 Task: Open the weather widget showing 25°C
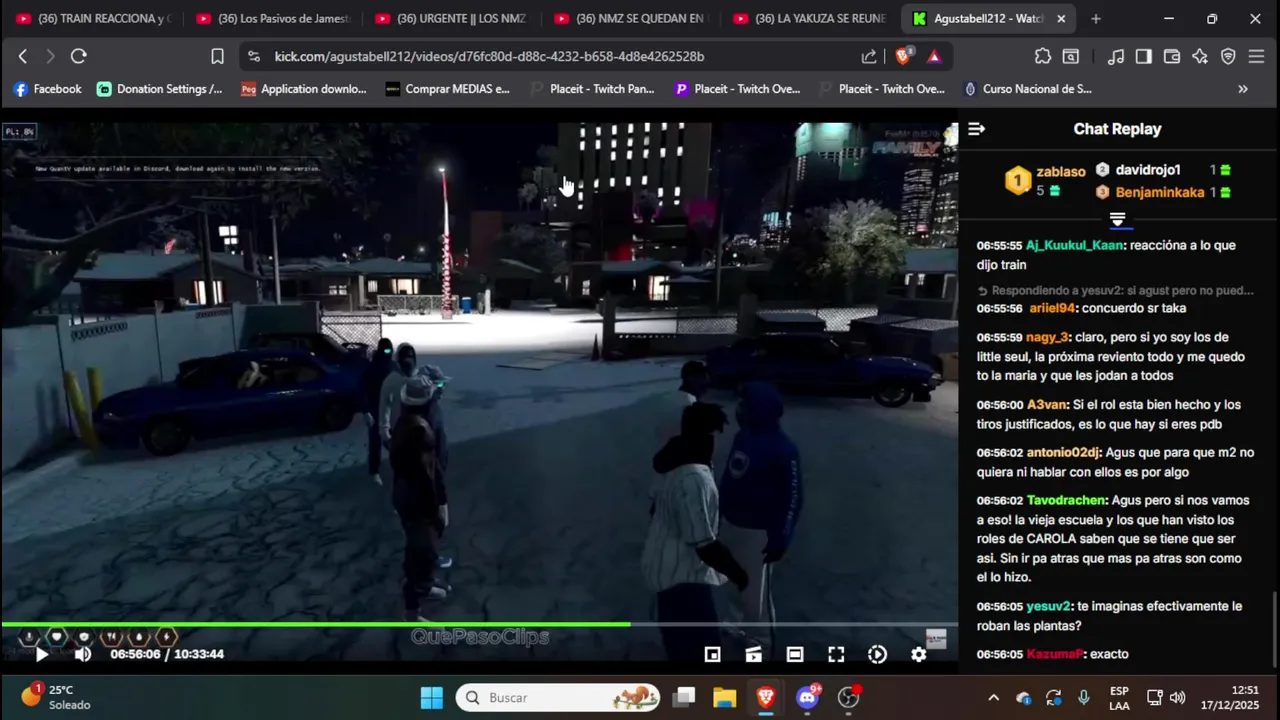(56, 698)
